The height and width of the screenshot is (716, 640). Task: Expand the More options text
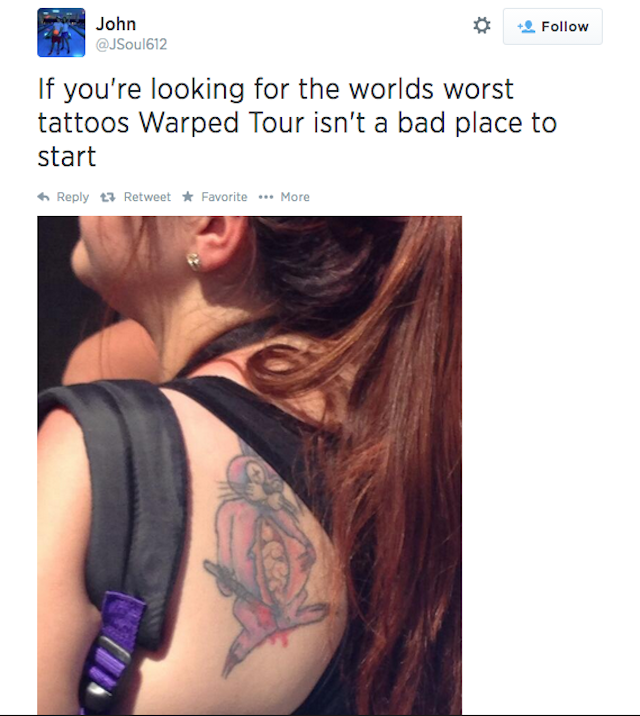click(295, 197)
